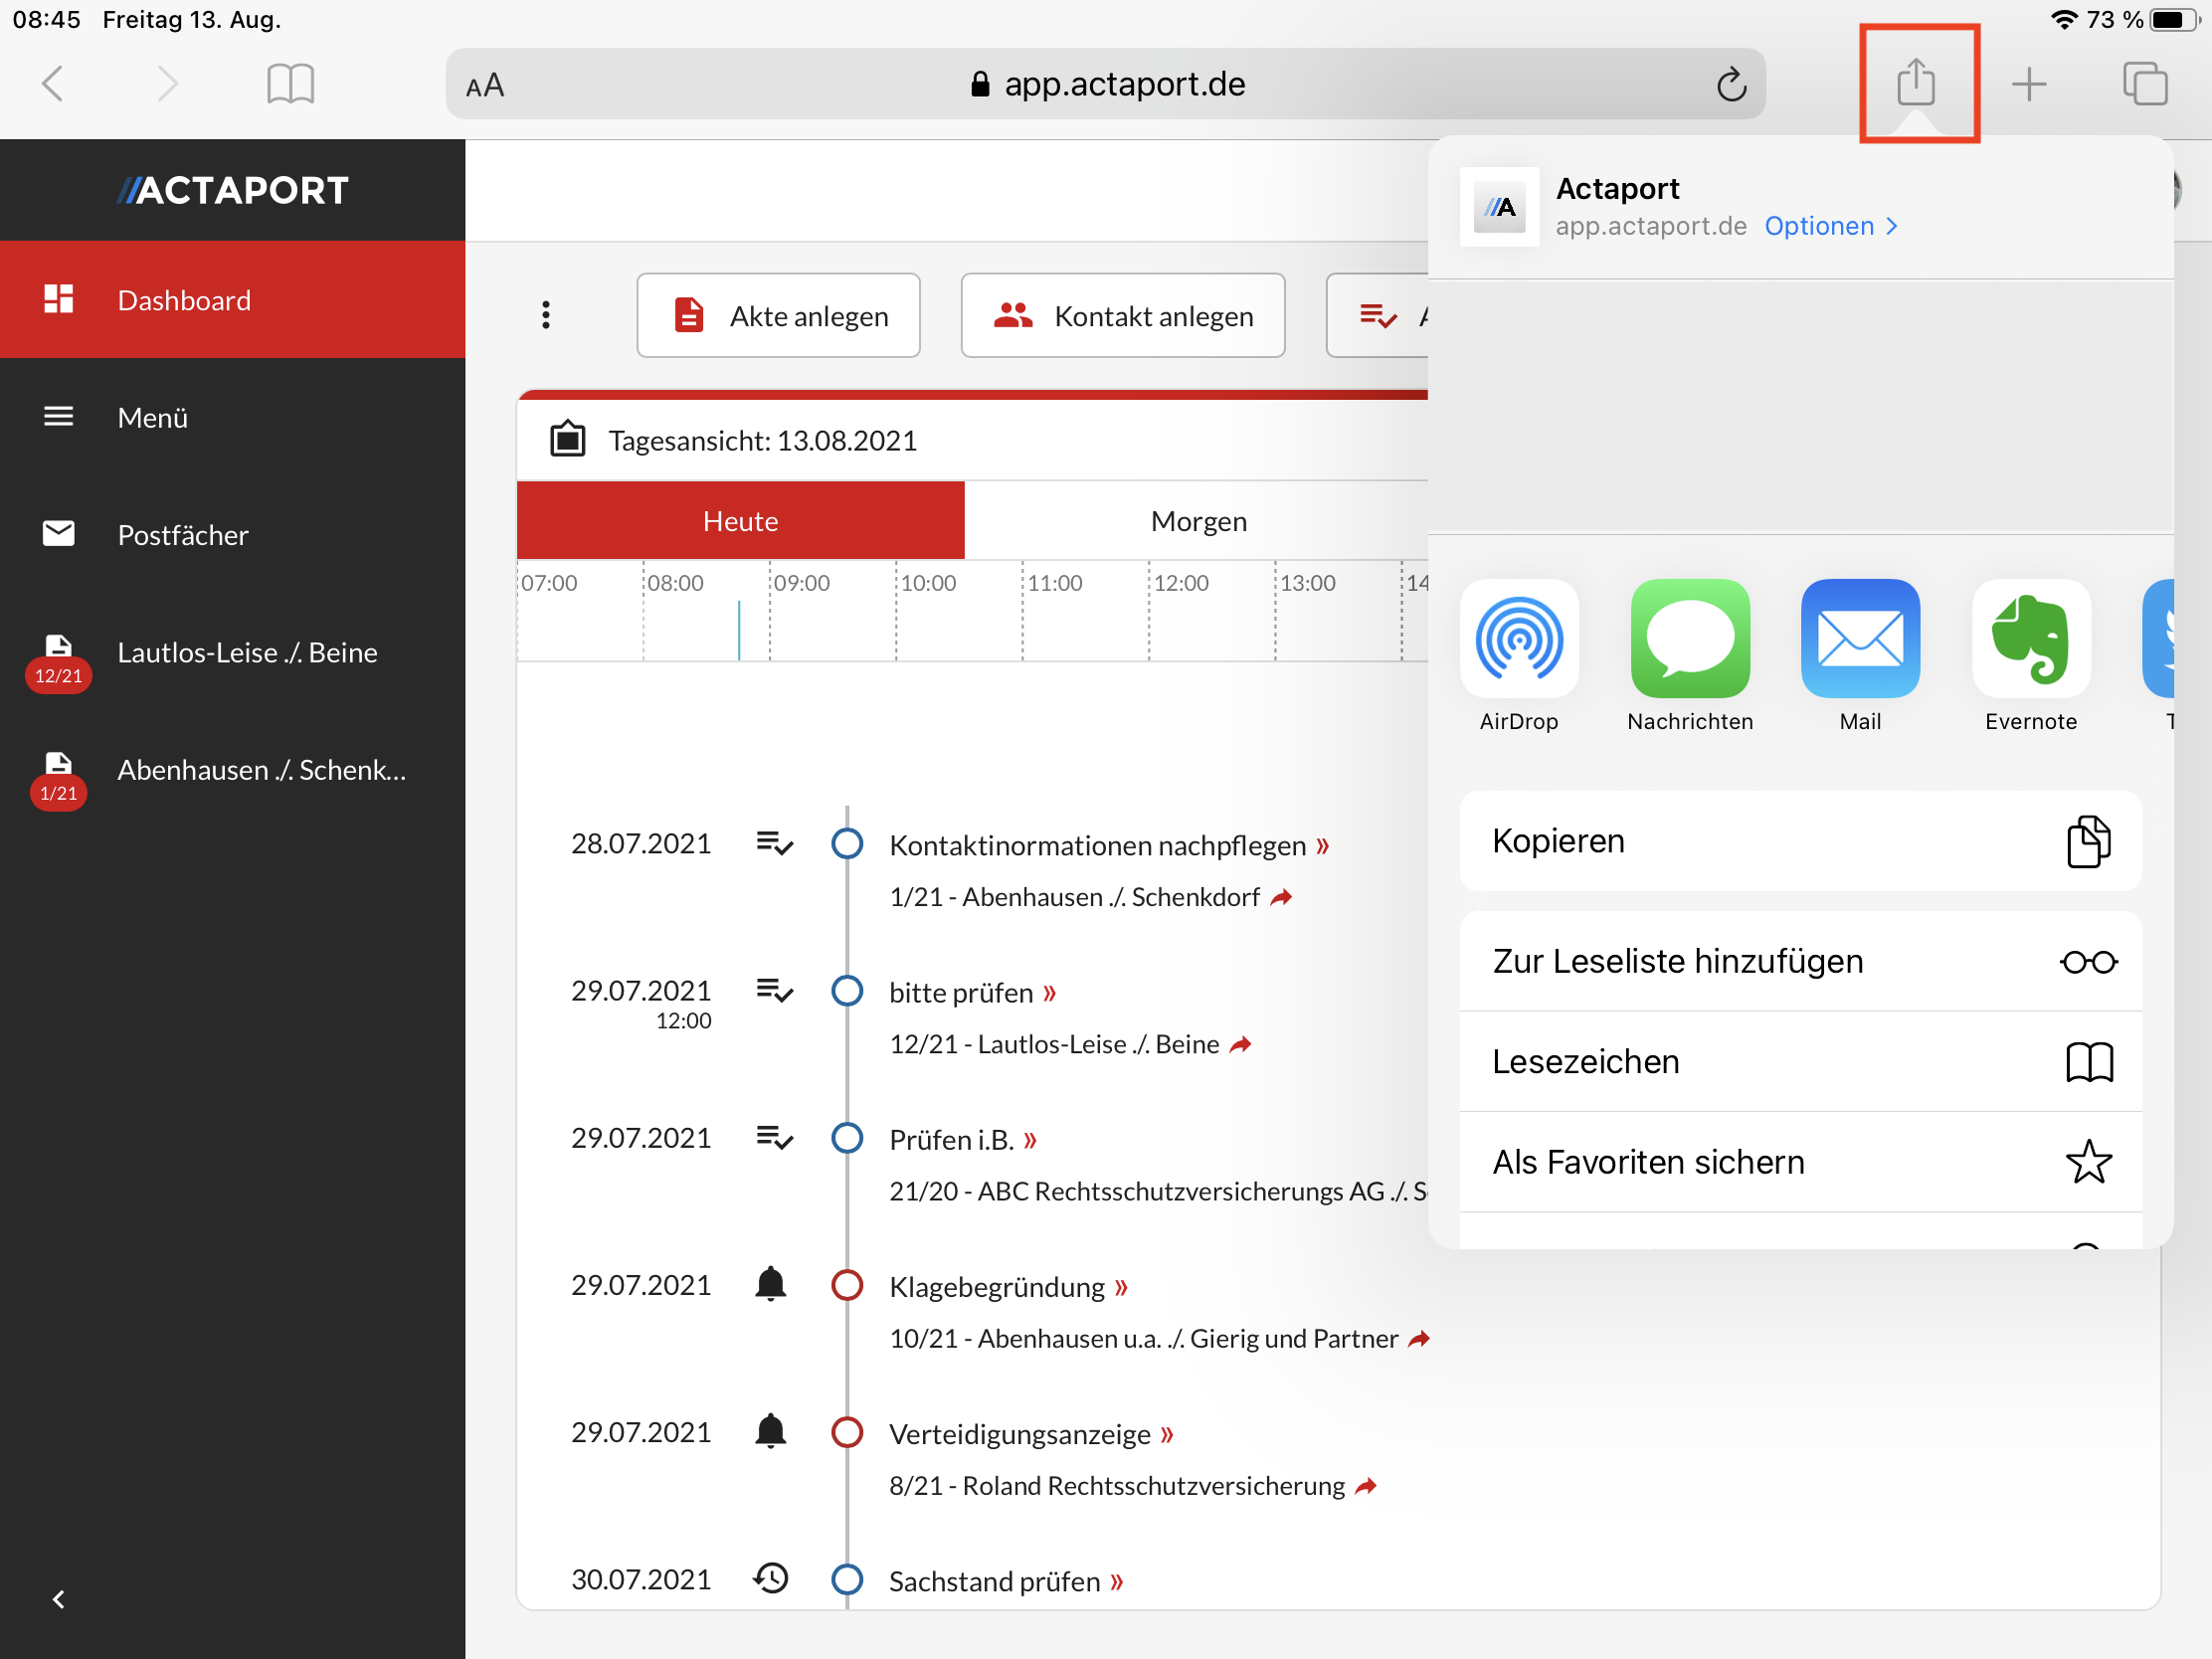Tap the Actaport site thumbnail in share sheet
Viewport: 2212px width, 1659px height.
tap(1498, 207)
